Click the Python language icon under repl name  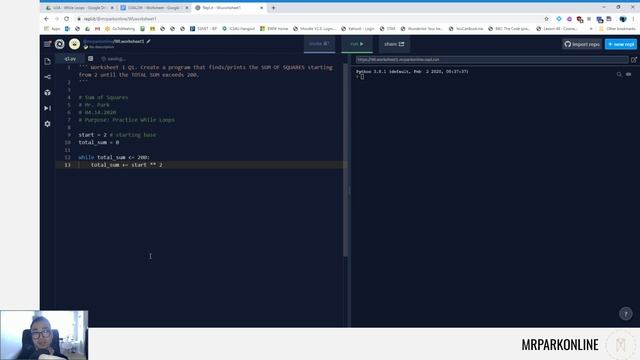coord(86,47)
